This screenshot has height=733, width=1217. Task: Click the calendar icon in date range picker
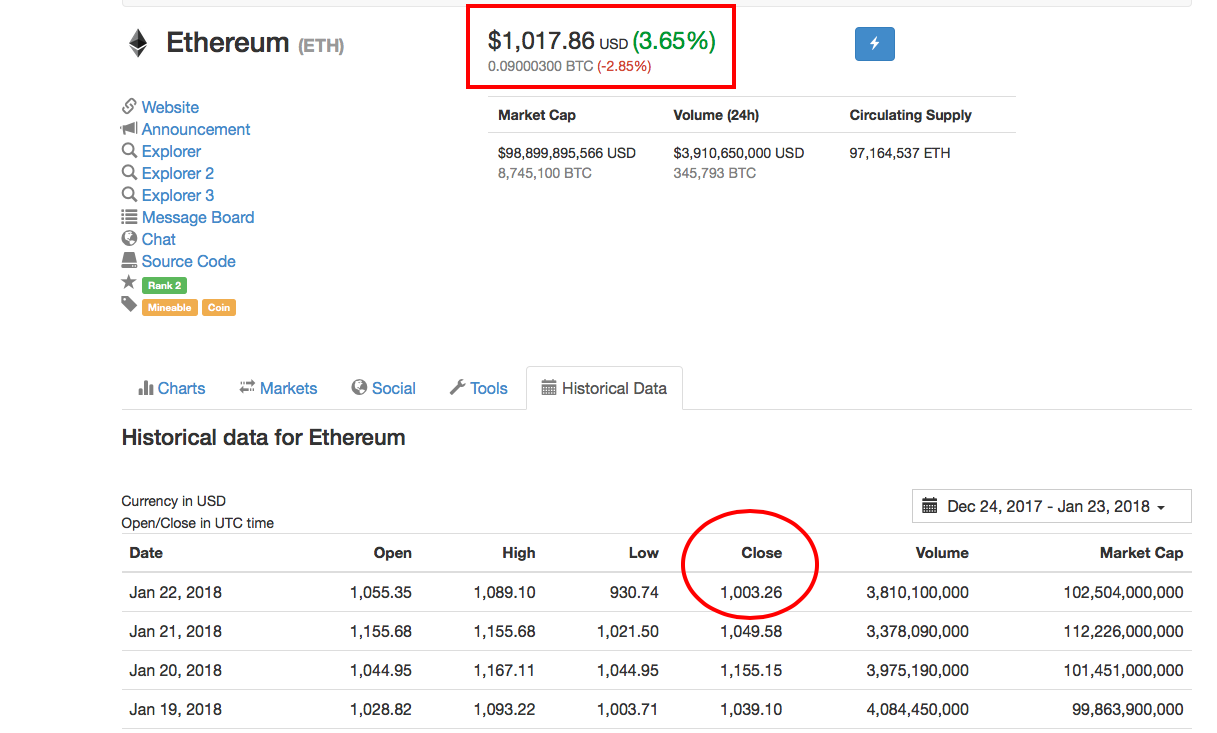tap(929, 506)
